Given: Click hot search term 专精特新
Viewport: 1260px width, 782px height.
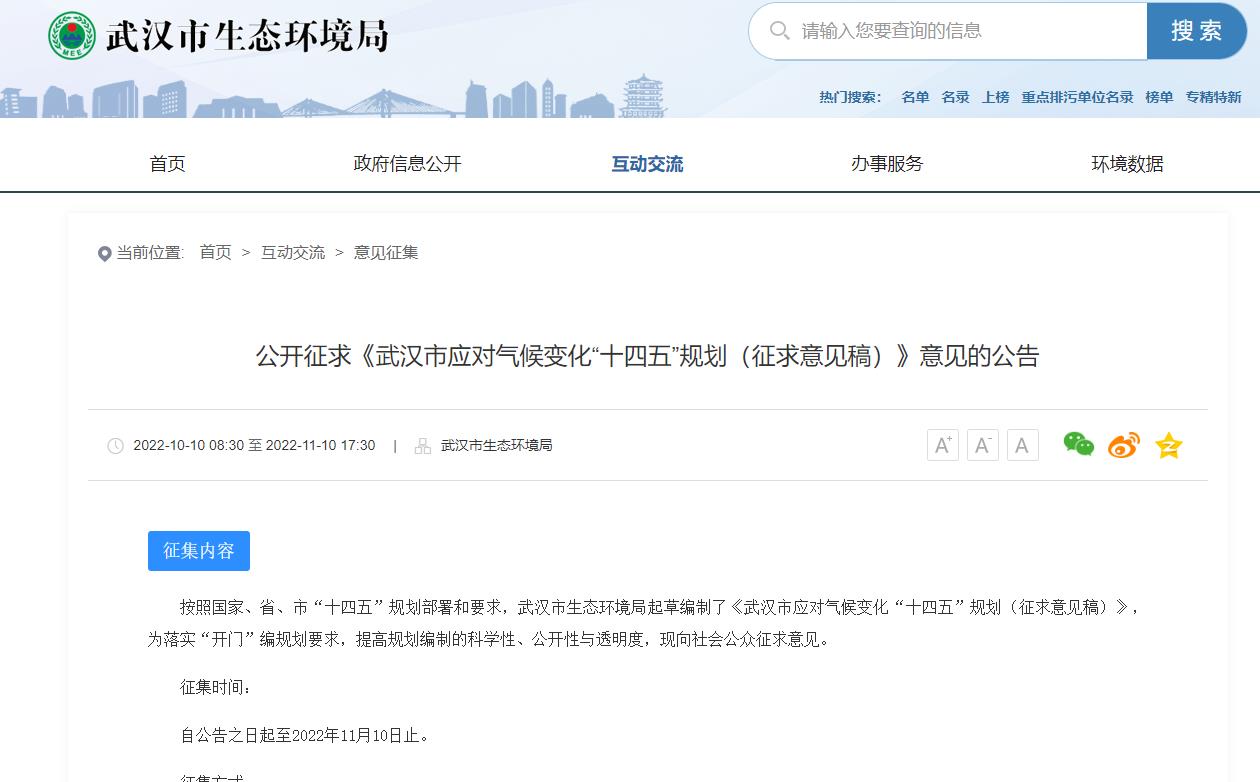Looking at the screenshot, I should (x=1213, y=97).
